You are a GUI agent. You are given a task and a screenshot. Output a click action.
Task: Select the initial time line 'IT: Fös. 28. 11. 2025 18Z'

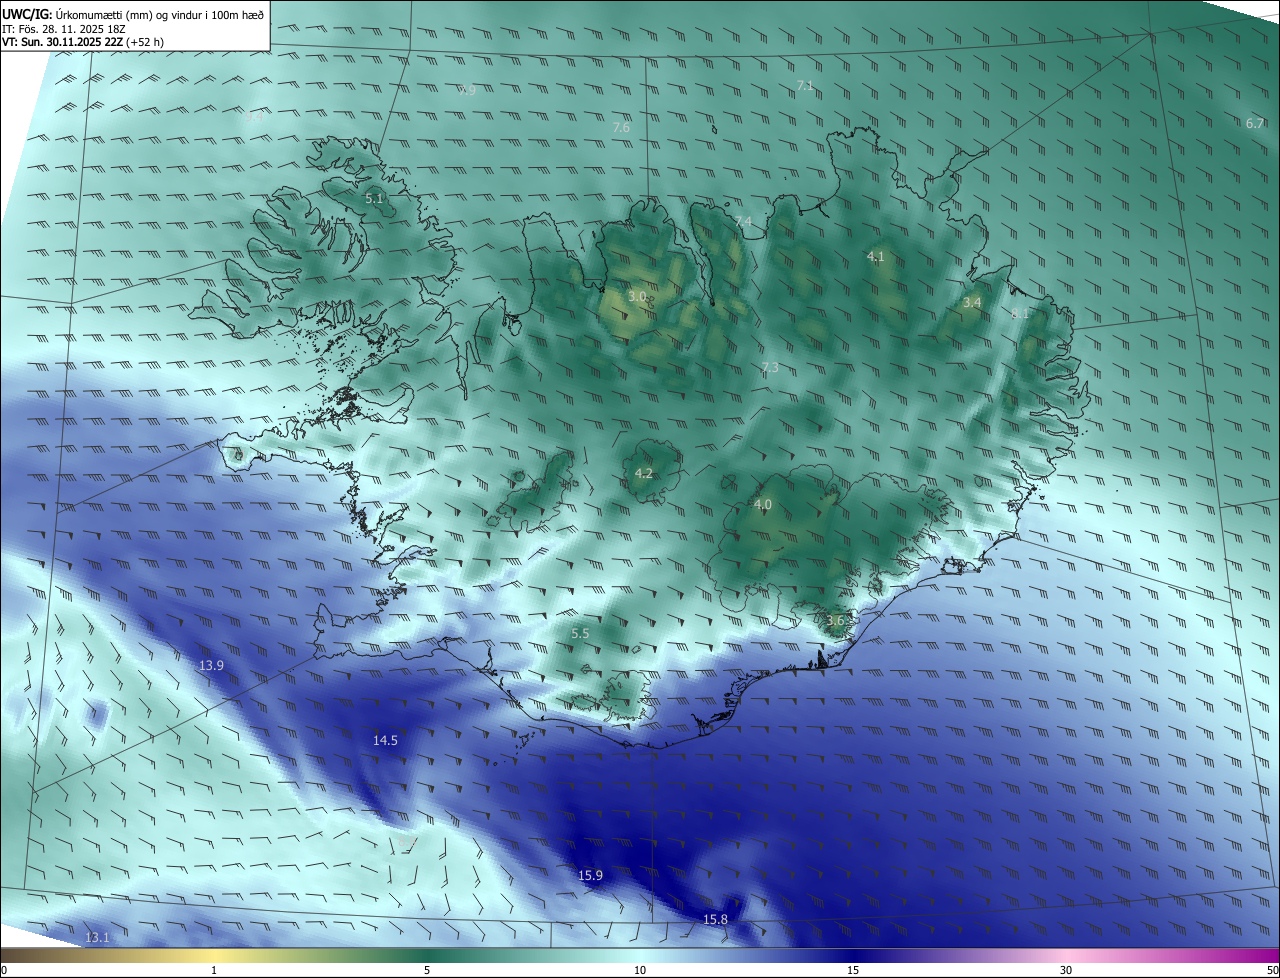coord(63,28)
